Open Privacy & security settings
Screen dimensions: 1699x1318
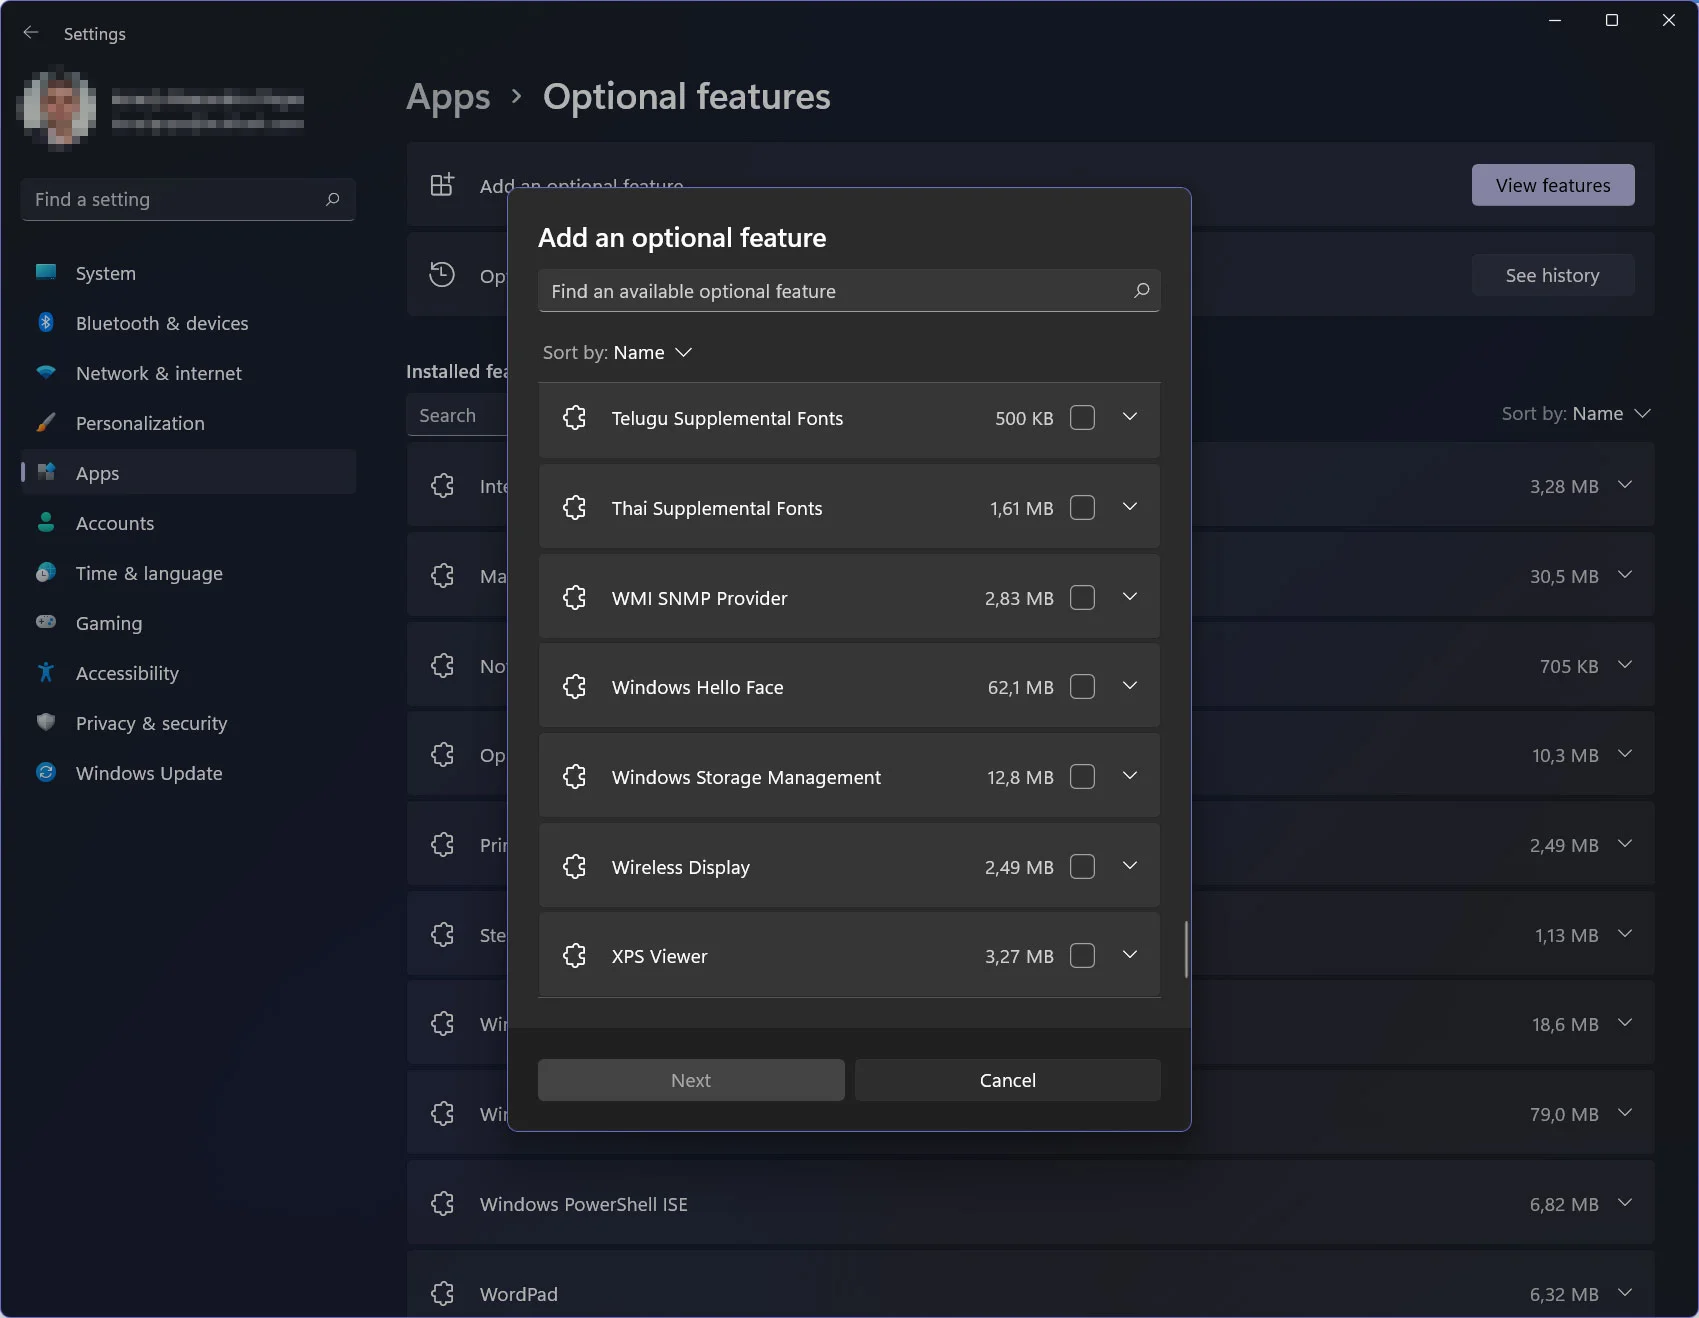coord(188,723)
